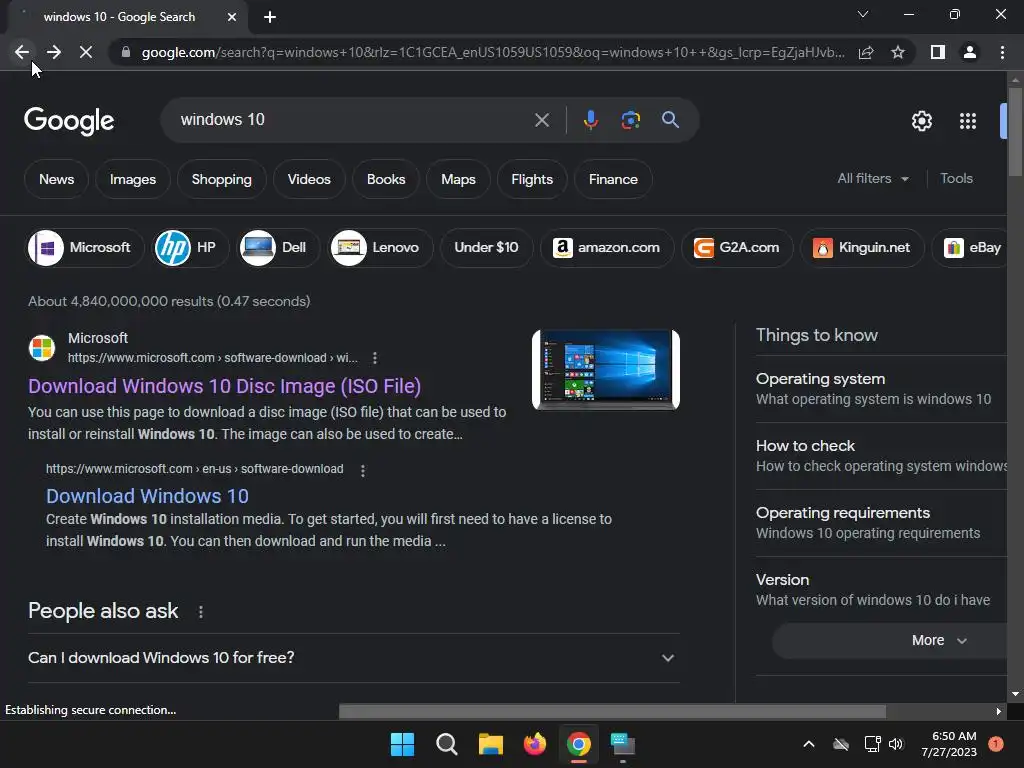1024x768 pixels.
Task: Switch to the Images filter
Action: (x=133, y=180)
